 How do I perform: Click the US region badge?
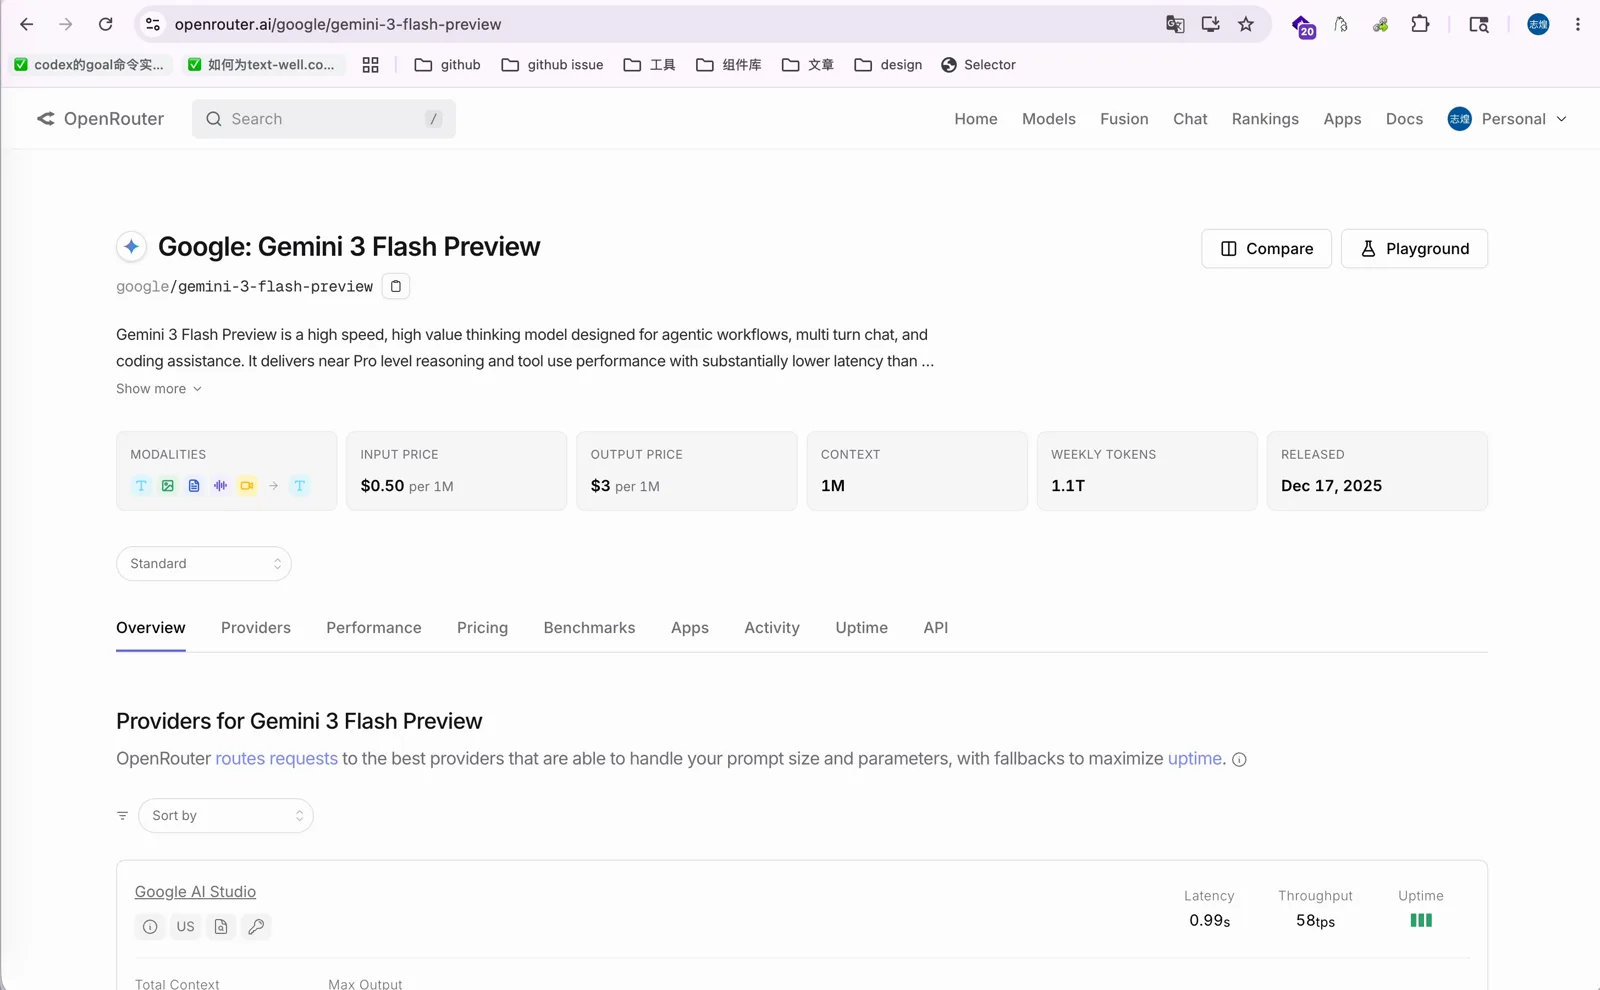(x=186, y=927)
